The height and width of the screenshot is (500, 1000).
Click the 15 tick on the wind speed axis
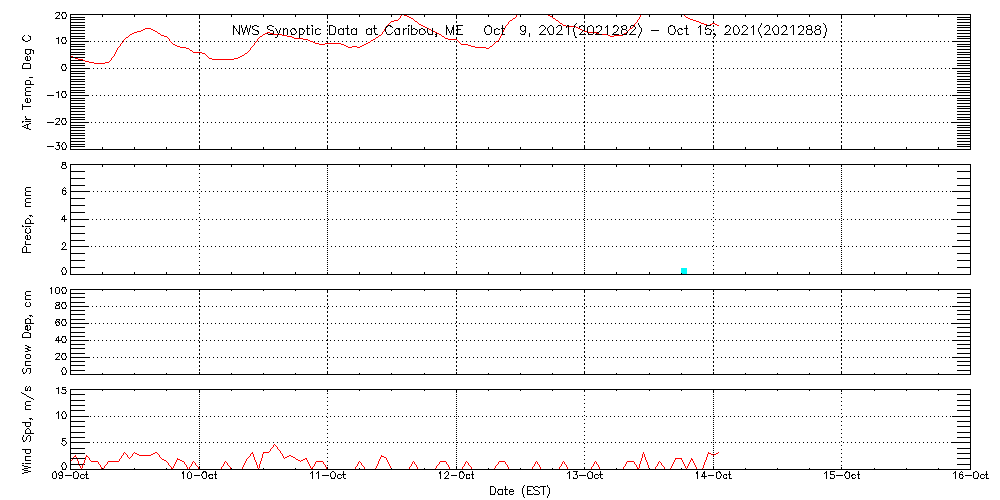[60, 391]
